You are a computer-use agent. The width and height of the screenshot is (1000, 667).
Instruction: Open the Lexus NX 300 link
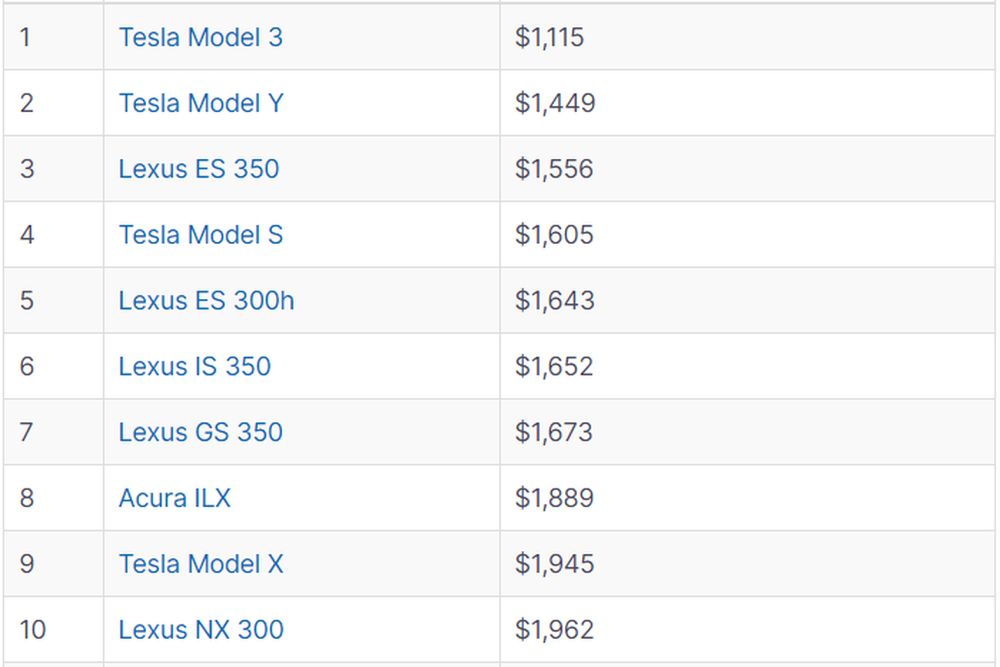click(x=201, y=629)
